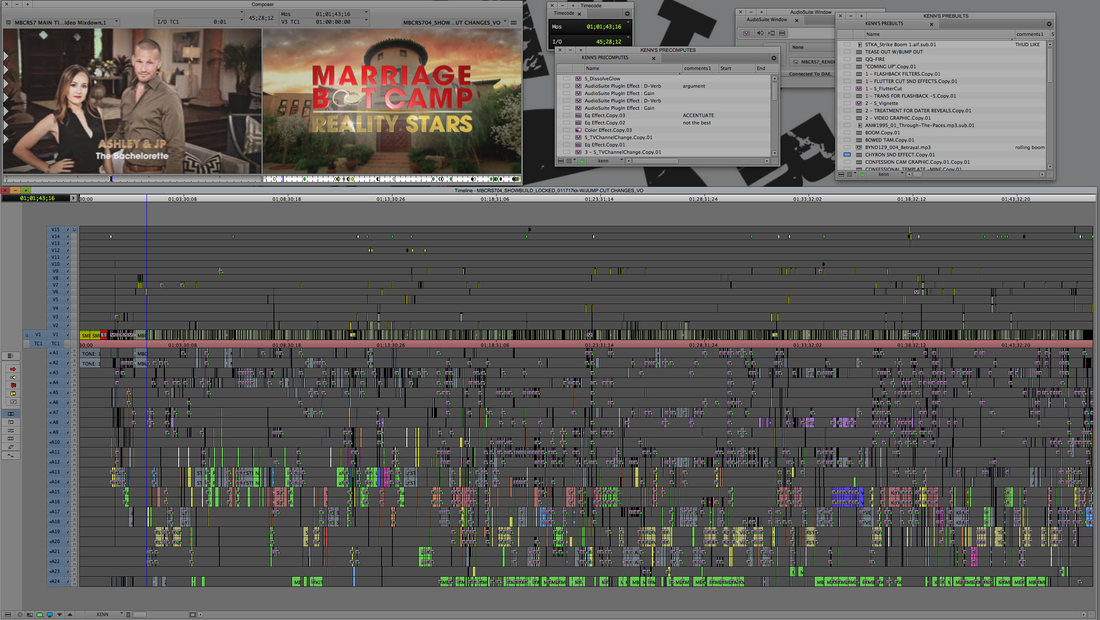The height and width of the screenshot is (620, 1100).
Task: Select the Lift/Overwrite red arrow segment tool
Action: tap(13, 369)
